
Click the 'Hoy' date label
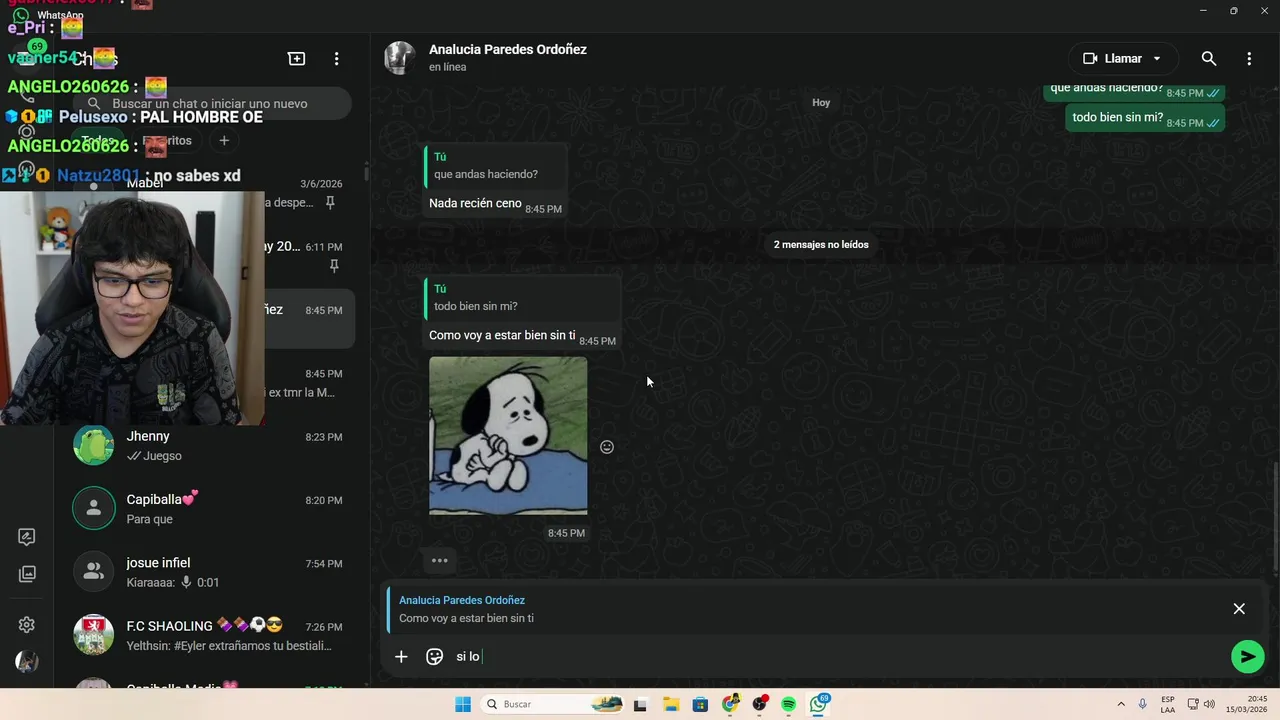[x=821, y=102]
